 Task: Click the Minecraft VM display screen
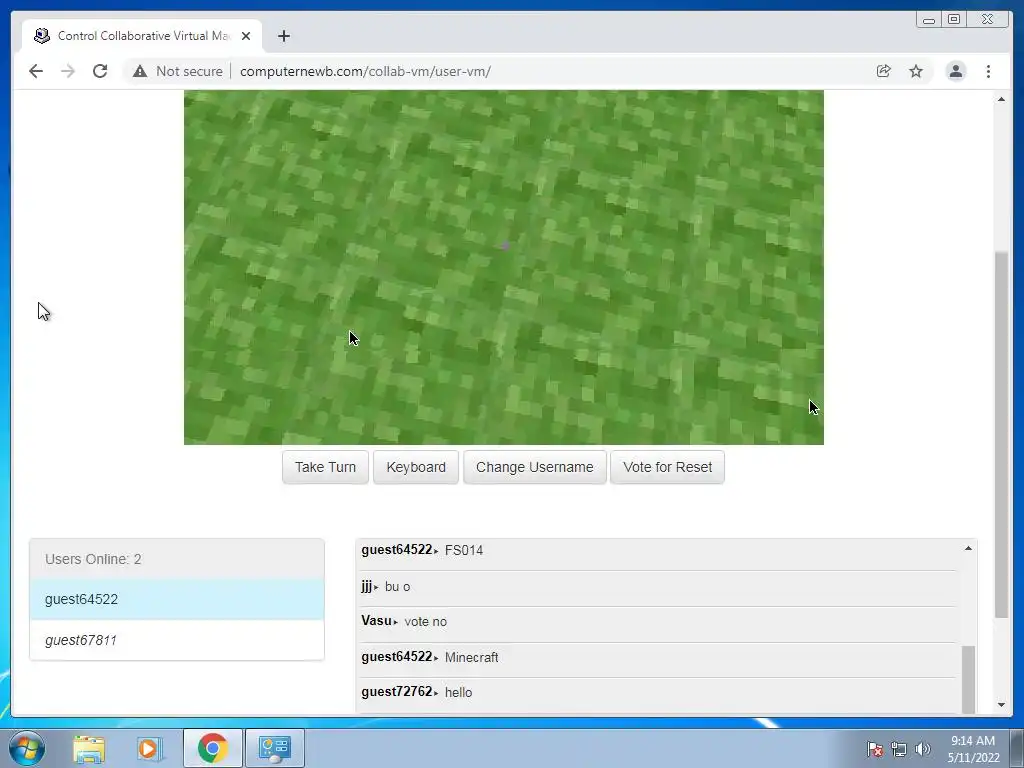click(504, 267)
